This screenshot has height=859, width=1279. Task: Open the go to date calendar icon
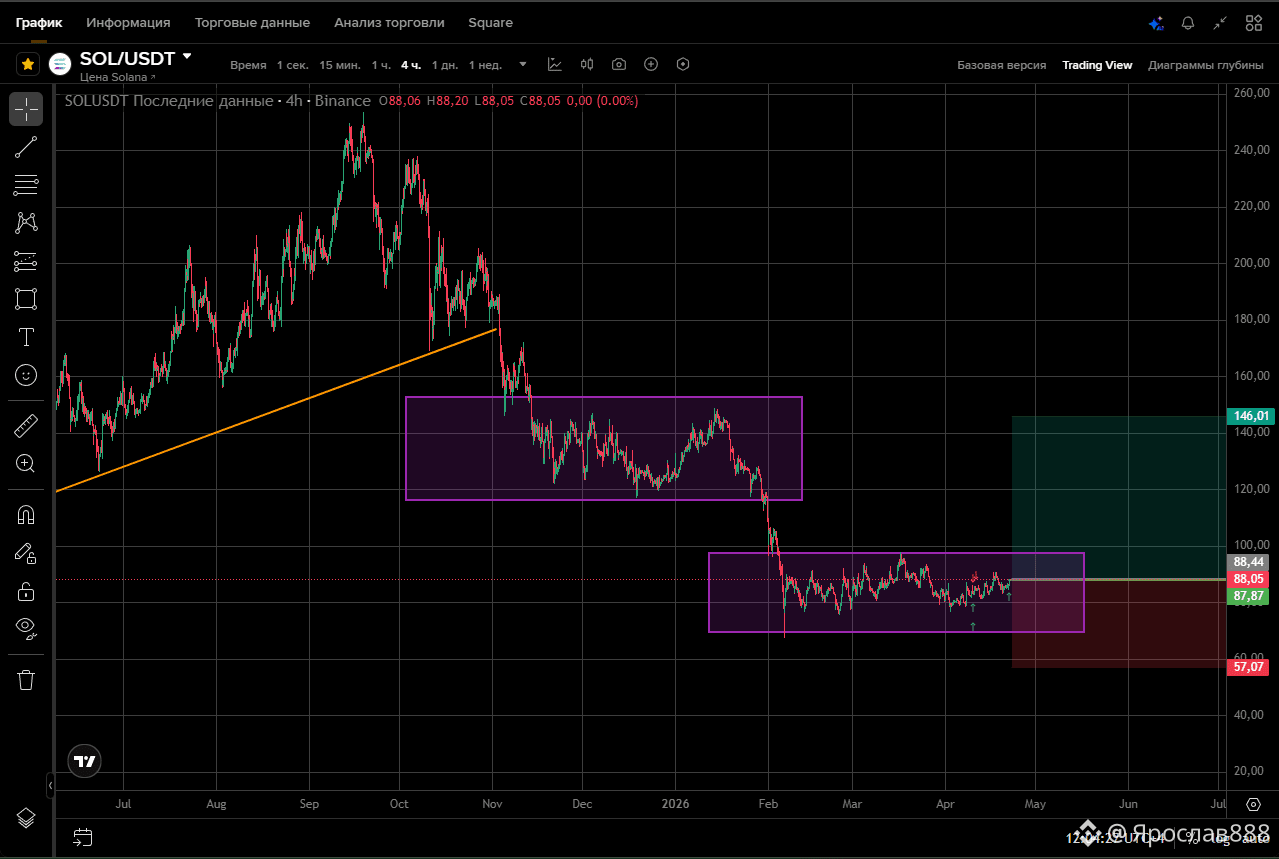[x=83, y=836]
